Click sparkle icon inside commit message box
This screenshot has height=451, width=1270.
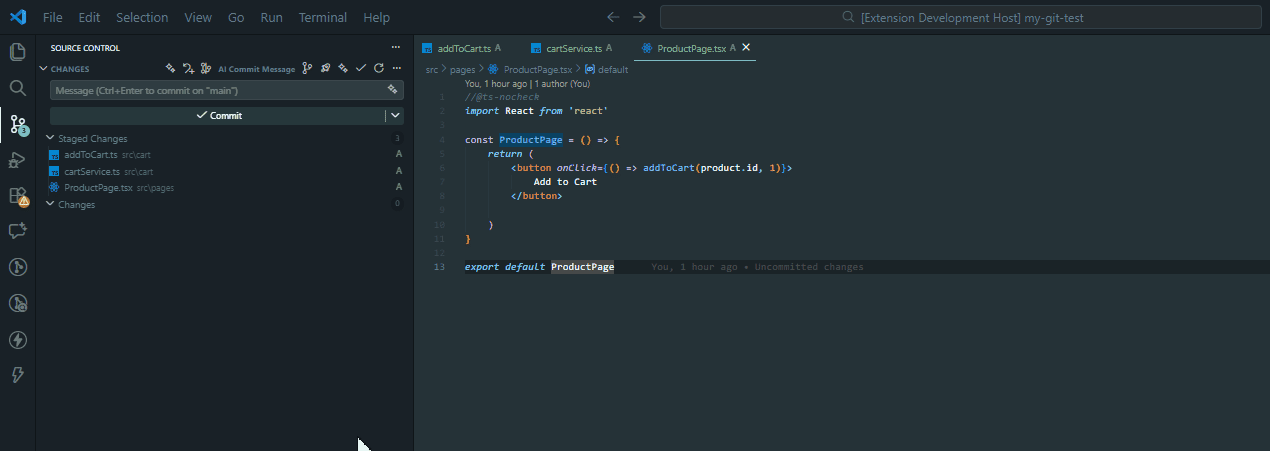coord(393,90)
